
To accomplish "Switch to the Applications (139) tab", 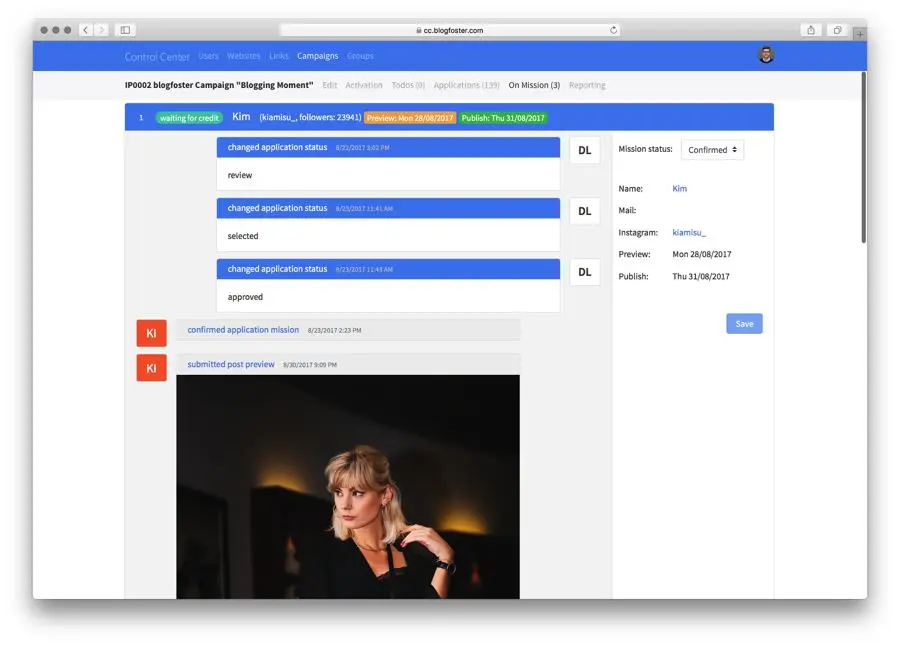I will pos(466,86).
